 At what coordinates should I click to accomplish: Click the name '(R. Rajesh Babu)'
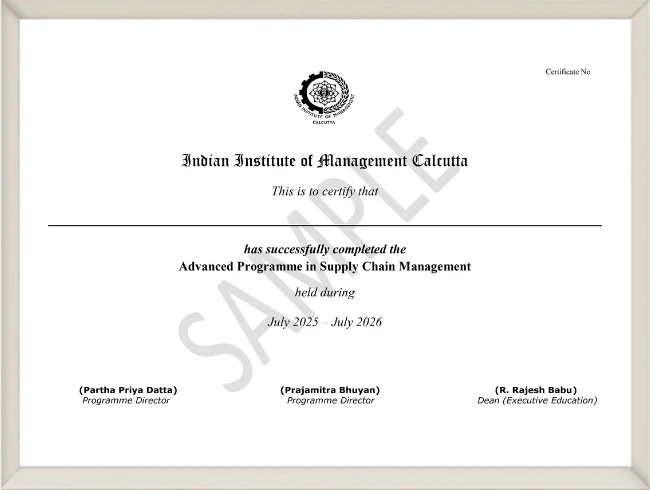tap(536, 390)
